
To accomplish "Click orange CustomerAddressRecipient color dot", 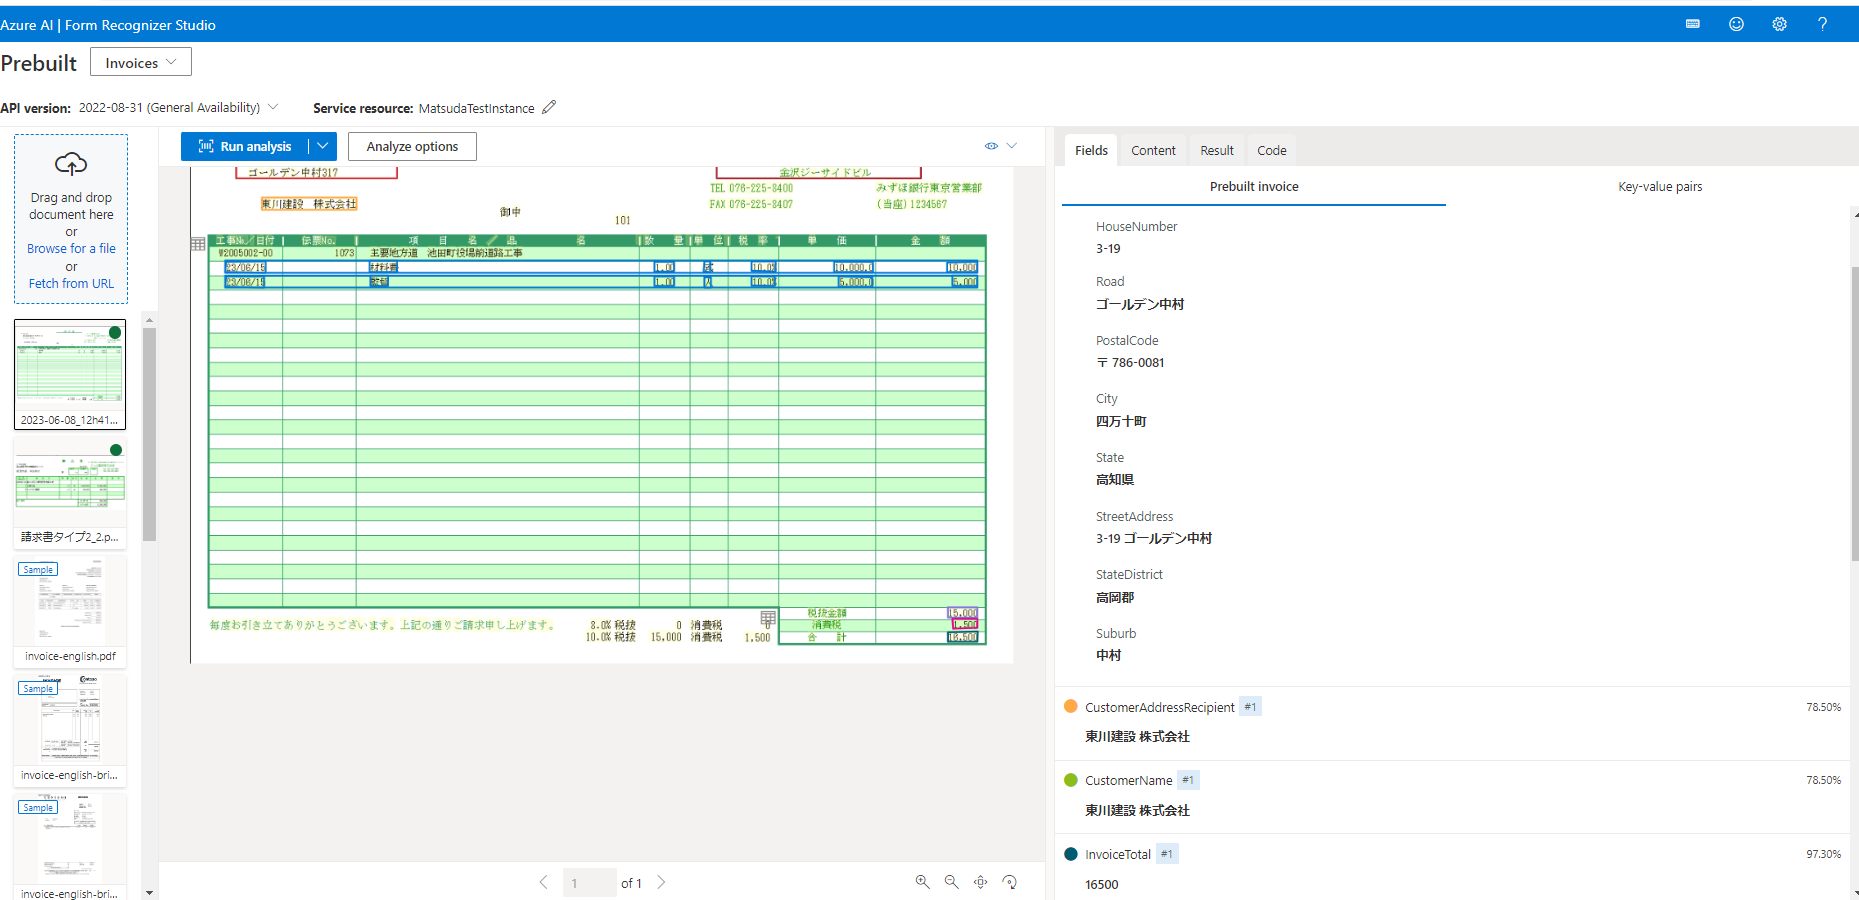I will tap(1071, 706).
